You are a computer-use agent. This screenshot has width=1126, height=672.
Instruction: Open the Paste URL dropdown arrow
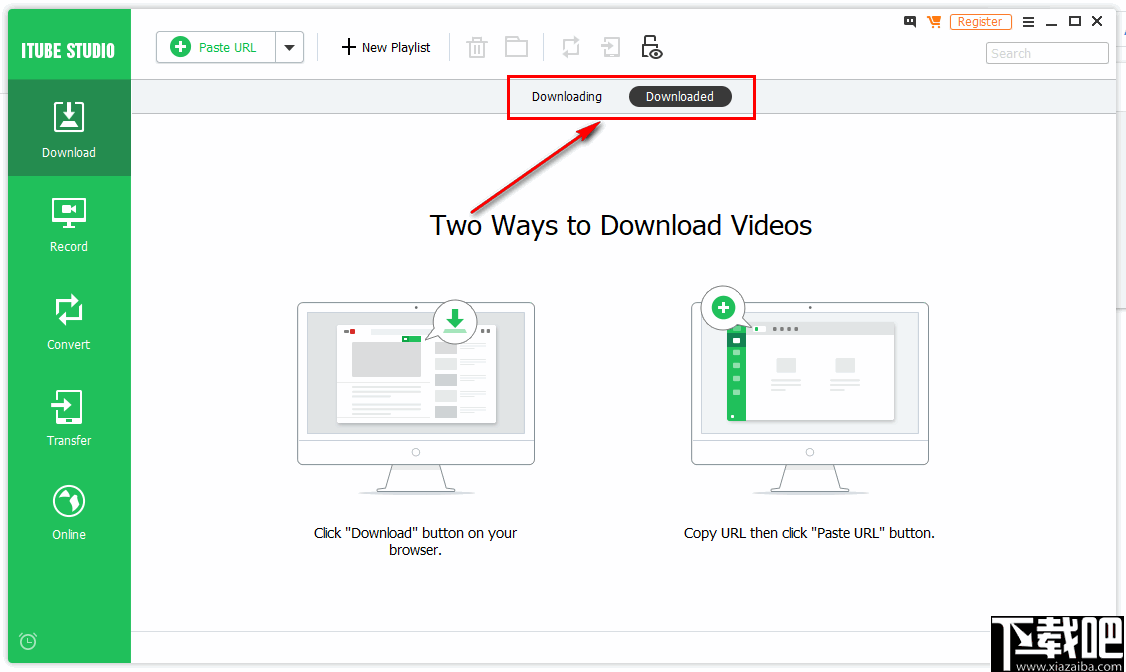[290, 46]
